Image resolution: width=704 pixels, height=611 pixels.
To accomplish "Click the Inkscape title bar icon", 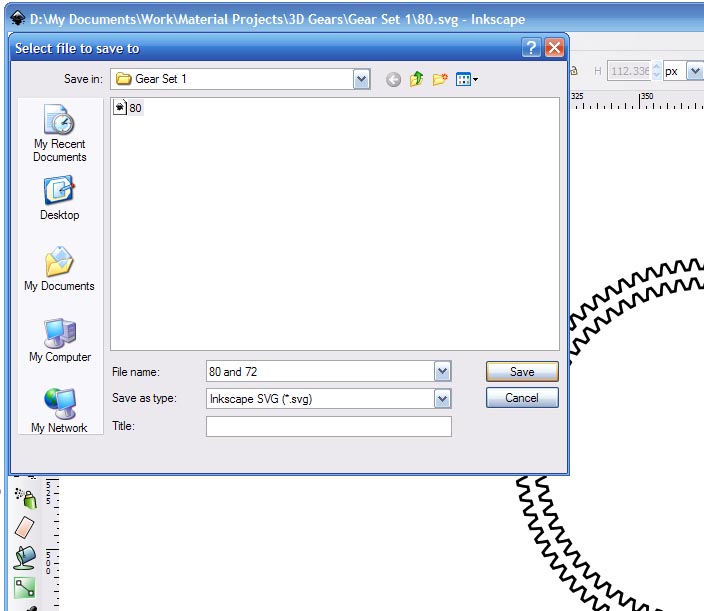I will tap(18, 19).
